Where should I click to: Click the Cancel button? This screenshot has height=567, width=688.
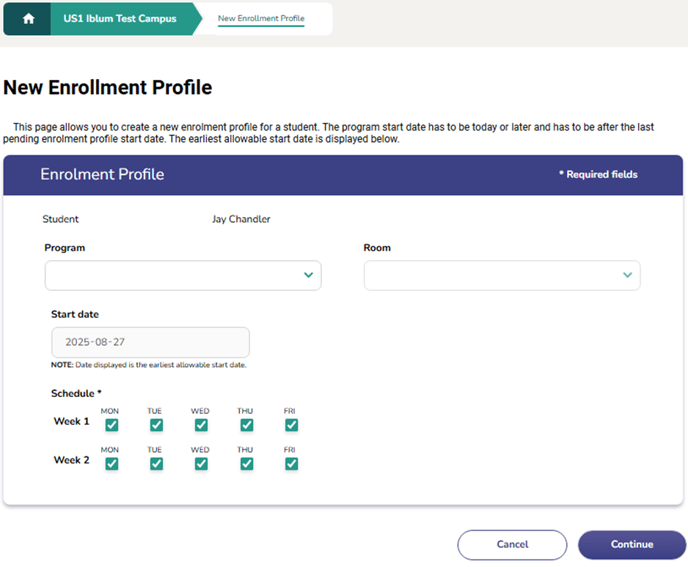pos(512,544)
